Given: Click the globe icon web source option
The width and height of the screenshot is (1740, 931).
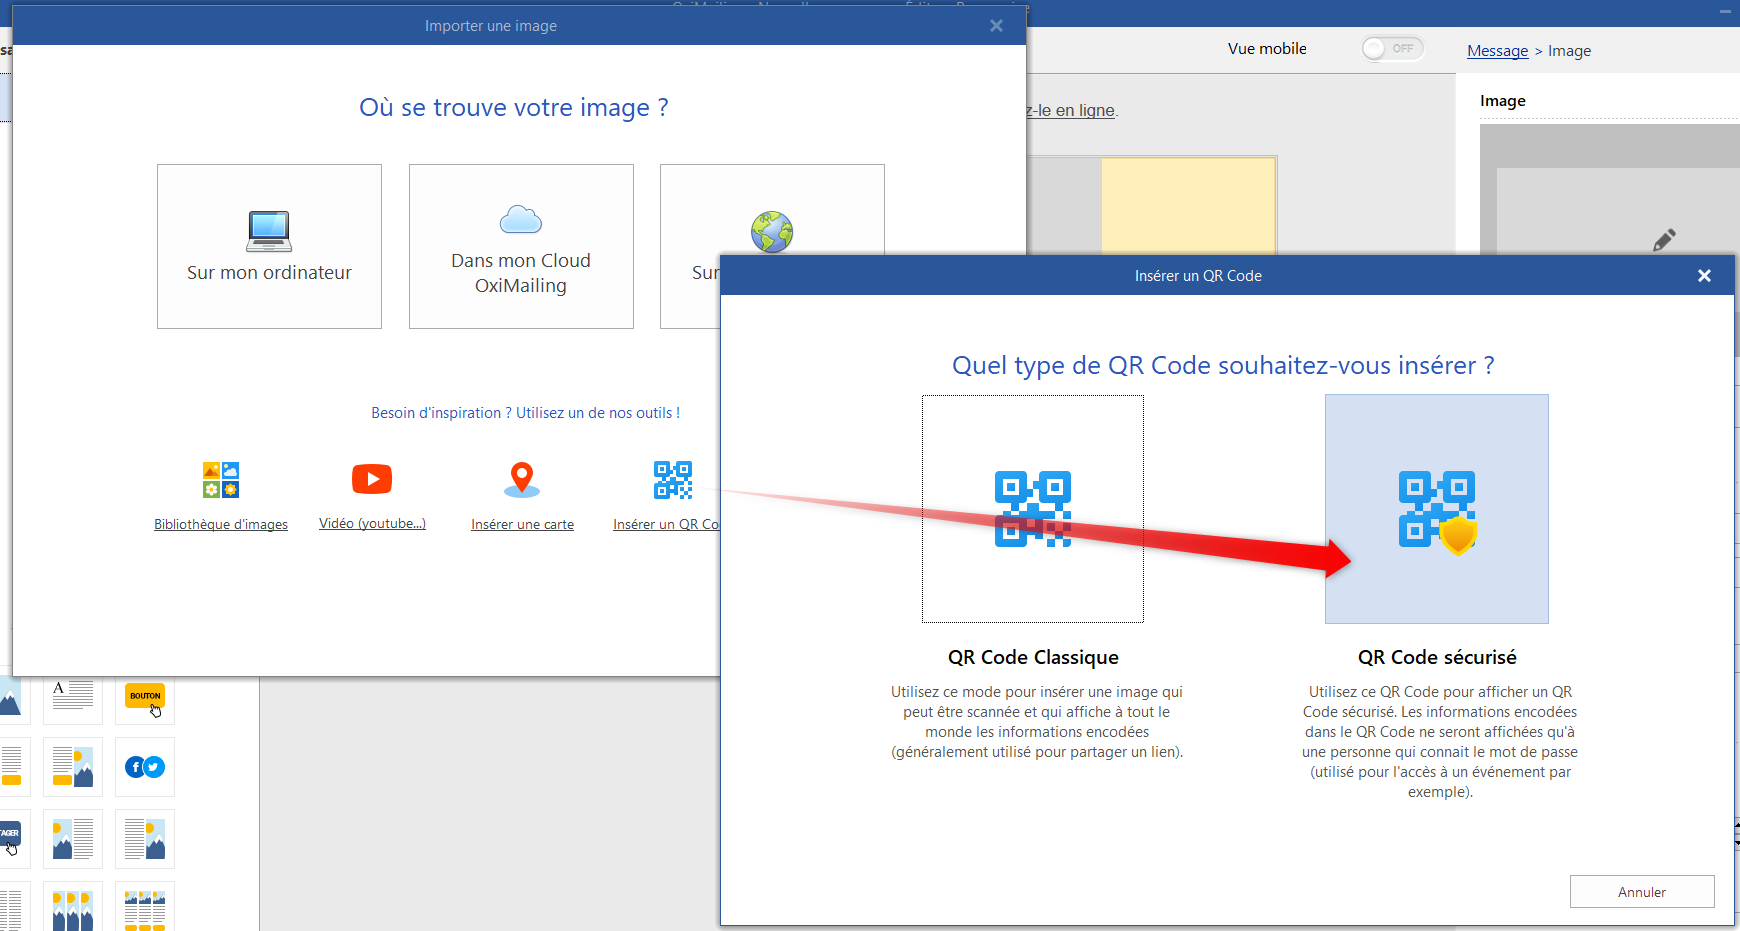Looking at the screenshot, I should 772,232.
